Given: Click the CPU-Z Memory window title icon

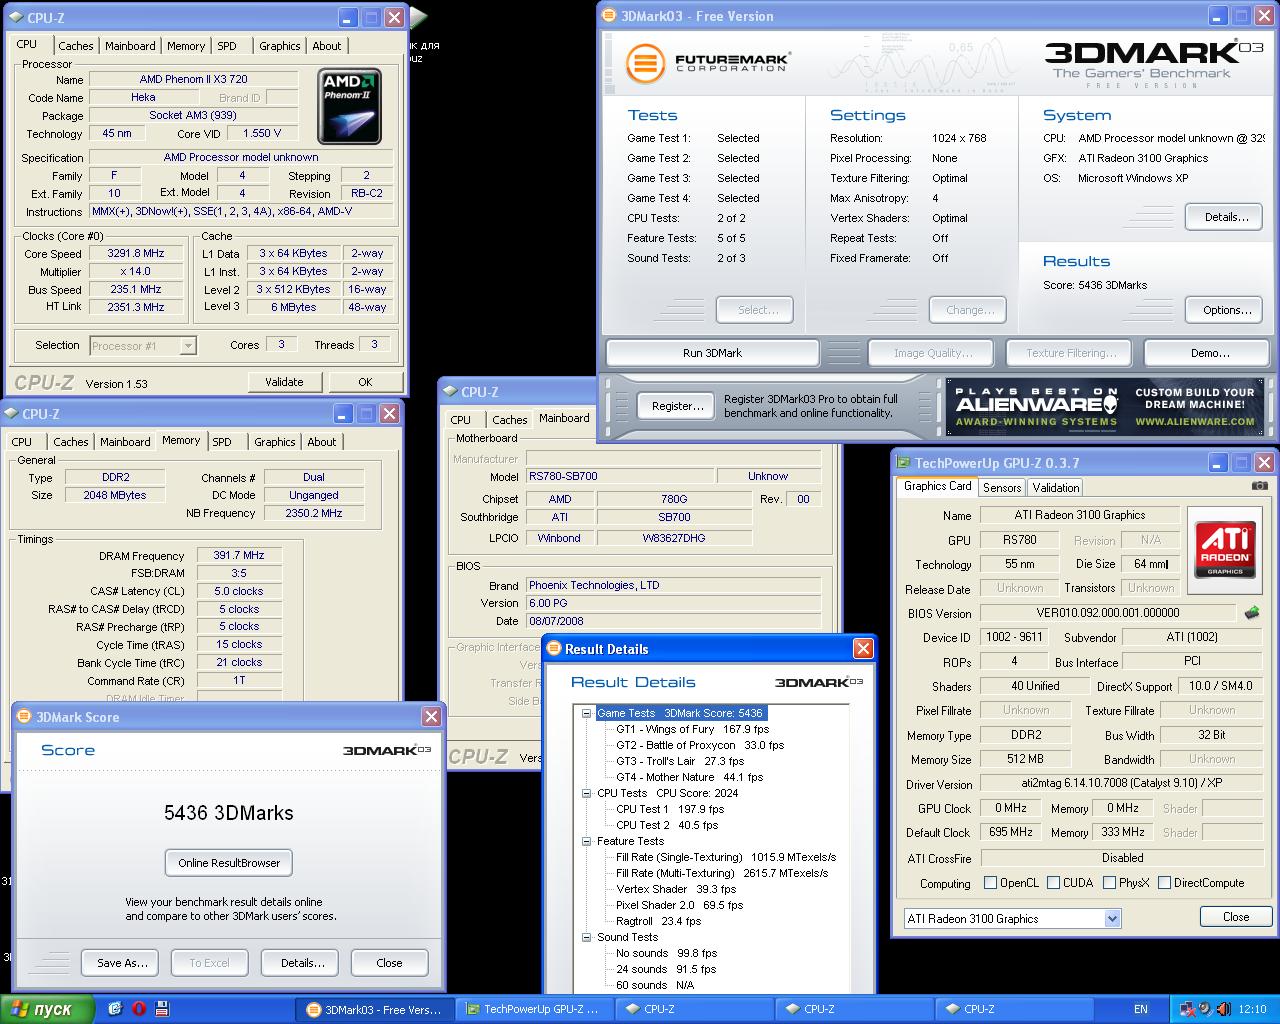Looking at the screenshot, I should (12, 413).
